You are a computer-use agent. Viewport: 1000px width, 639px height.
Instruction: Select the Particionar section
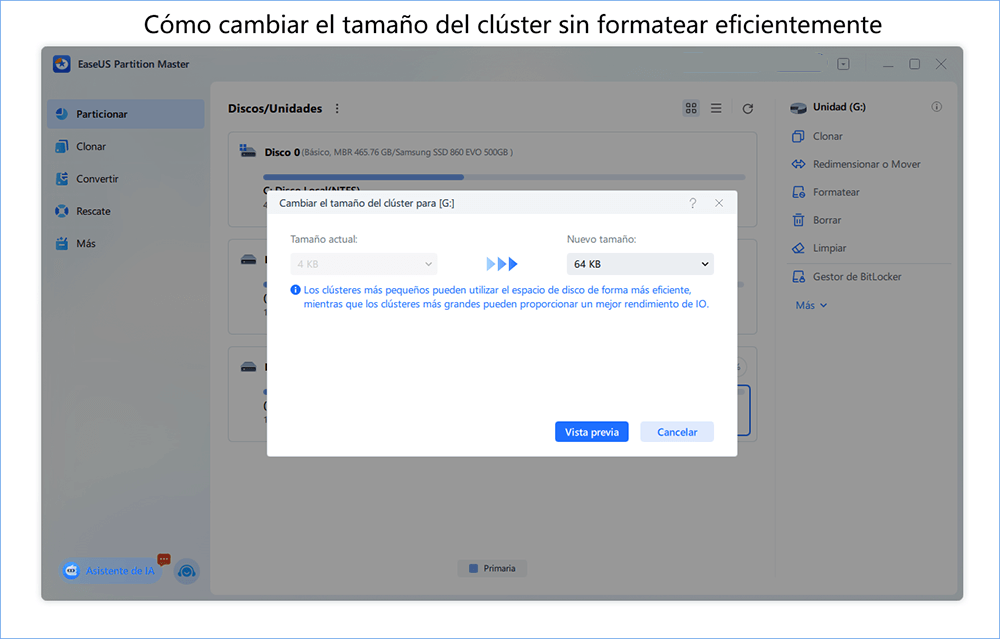point(104,113)
